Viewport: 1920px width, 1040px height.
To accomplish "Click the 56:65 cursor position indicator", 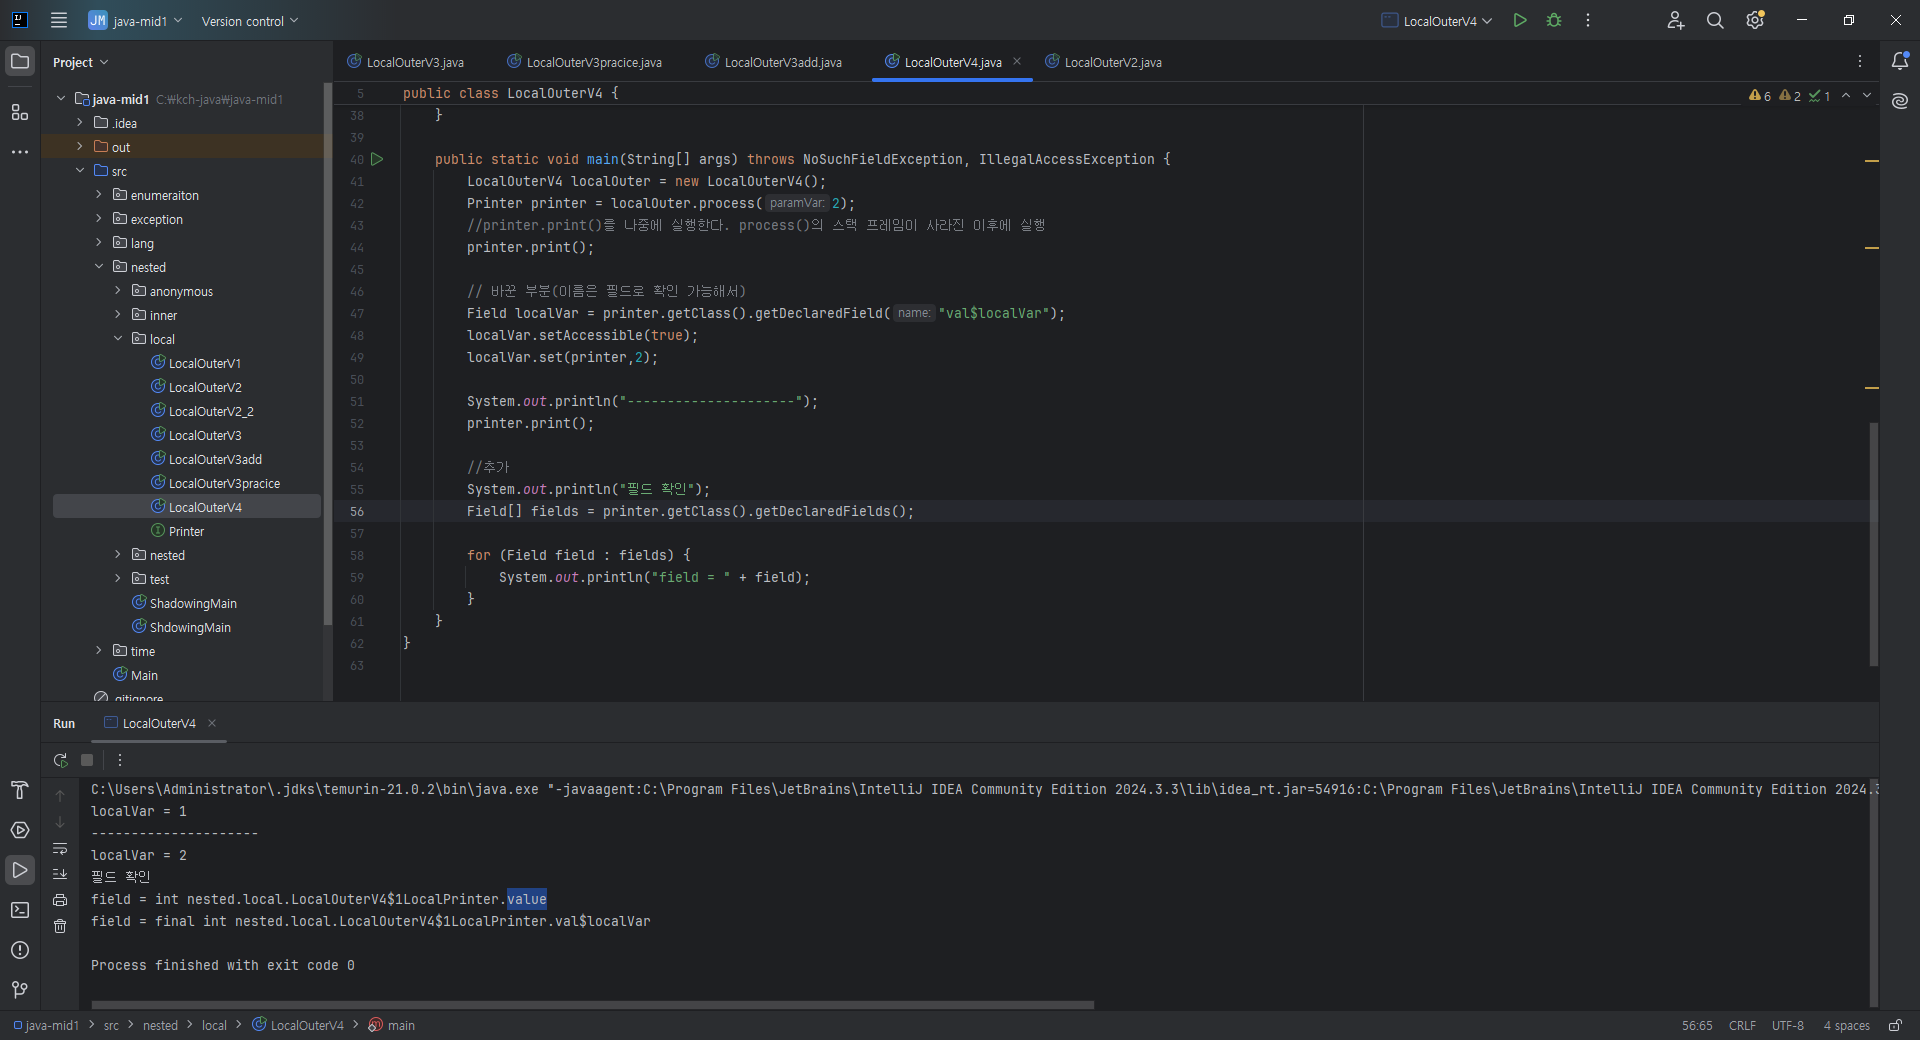I will (1697, 1025).
